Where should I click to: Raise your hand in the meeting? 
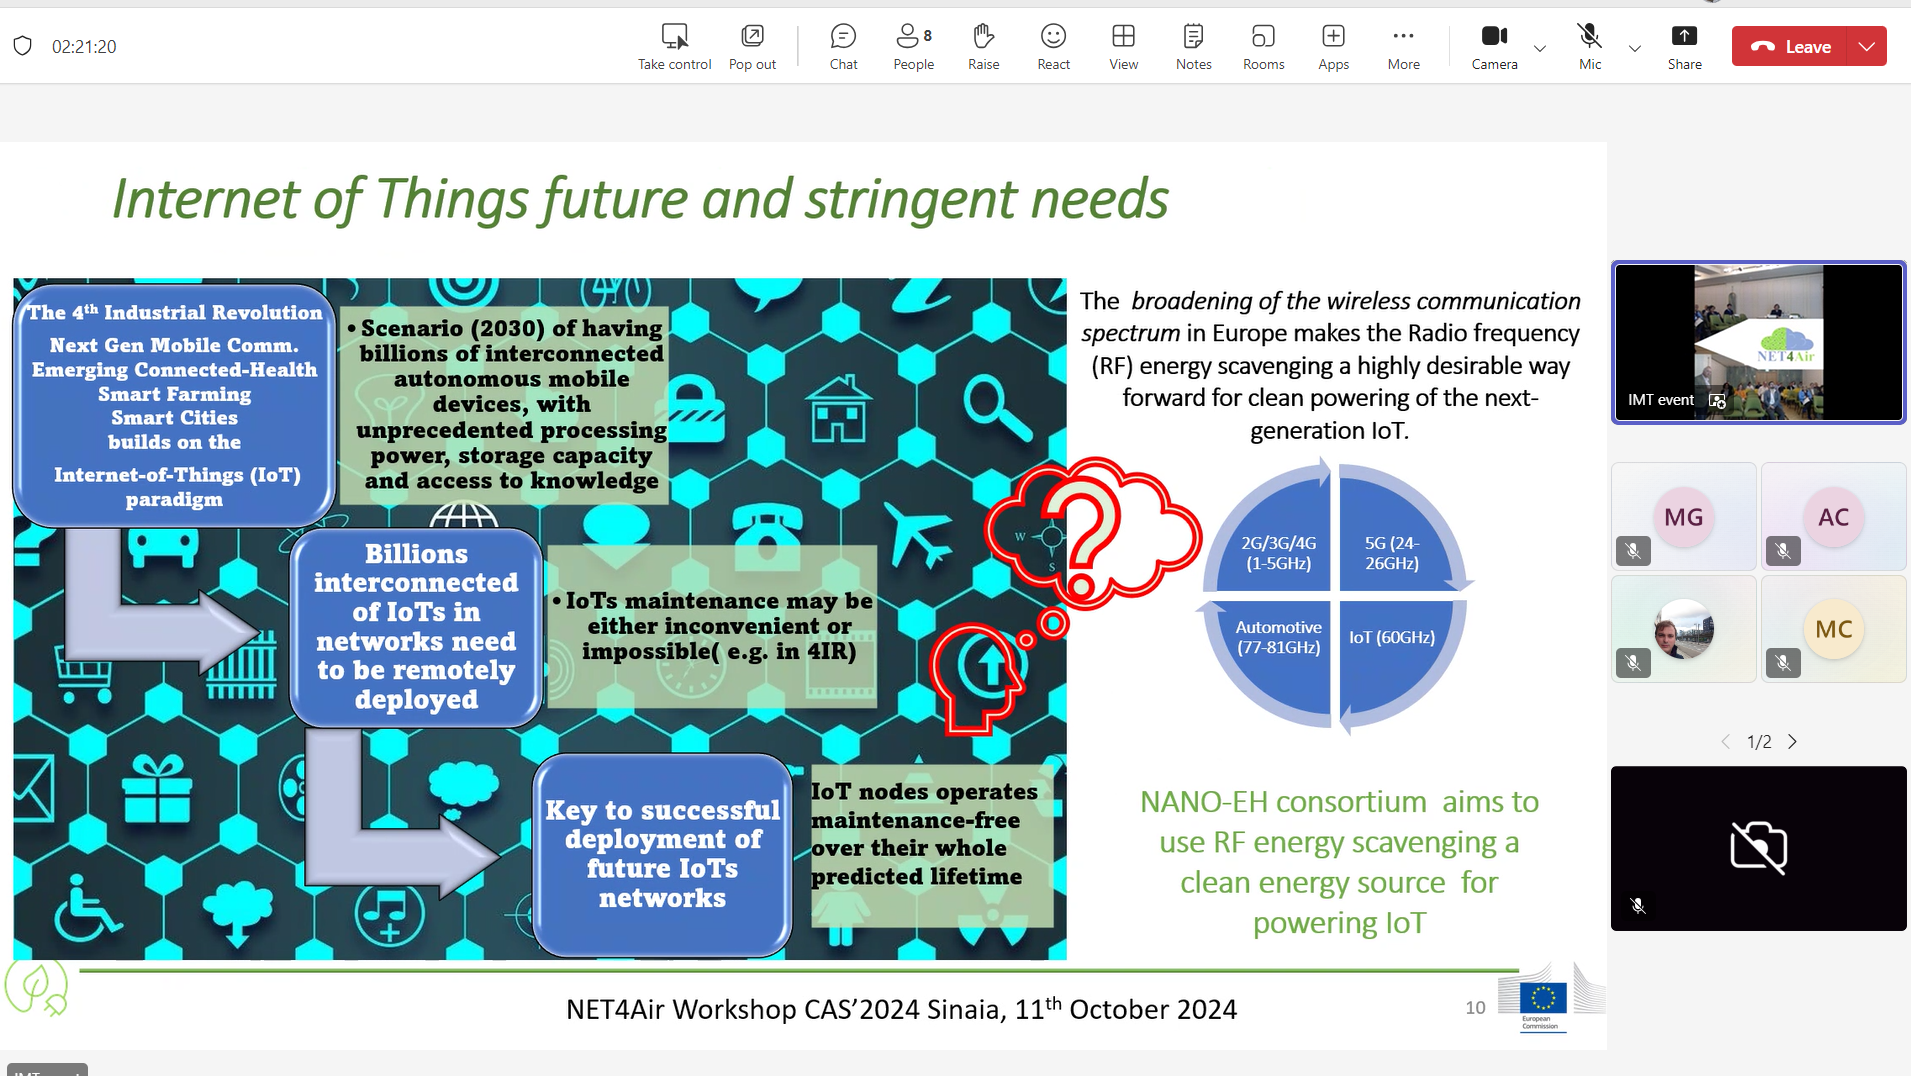pyautogui.click(x=983, y=47)
